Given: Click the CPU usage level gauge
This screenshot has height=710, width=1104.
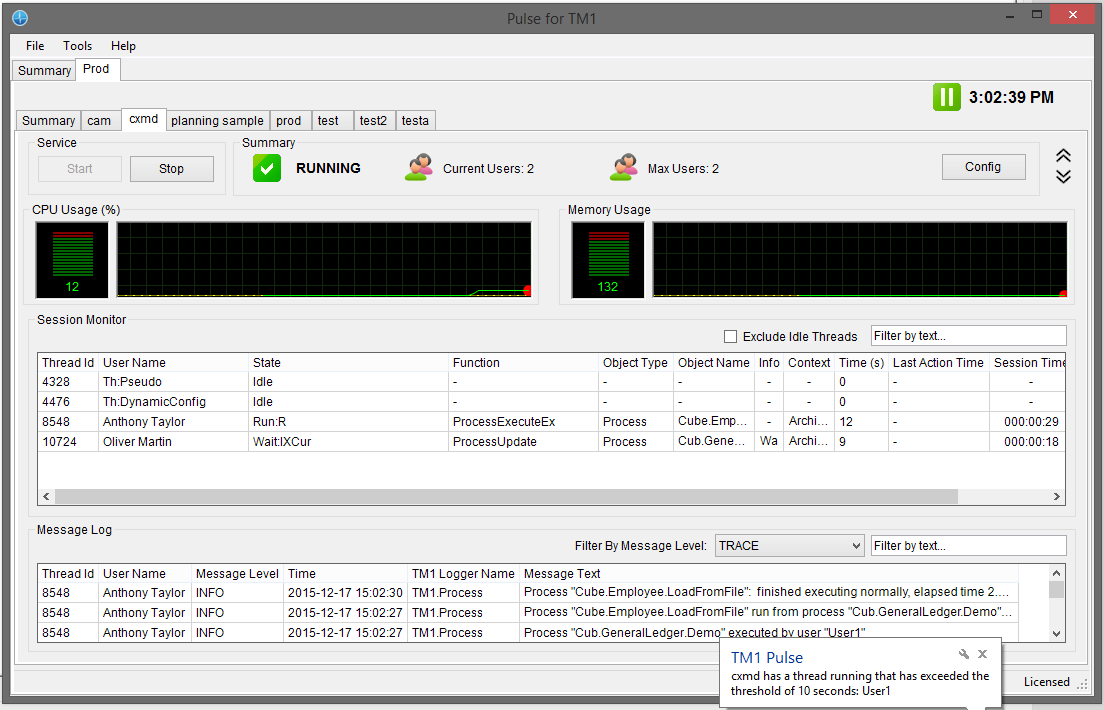Looking at the screenshot, I should (73, 260).
